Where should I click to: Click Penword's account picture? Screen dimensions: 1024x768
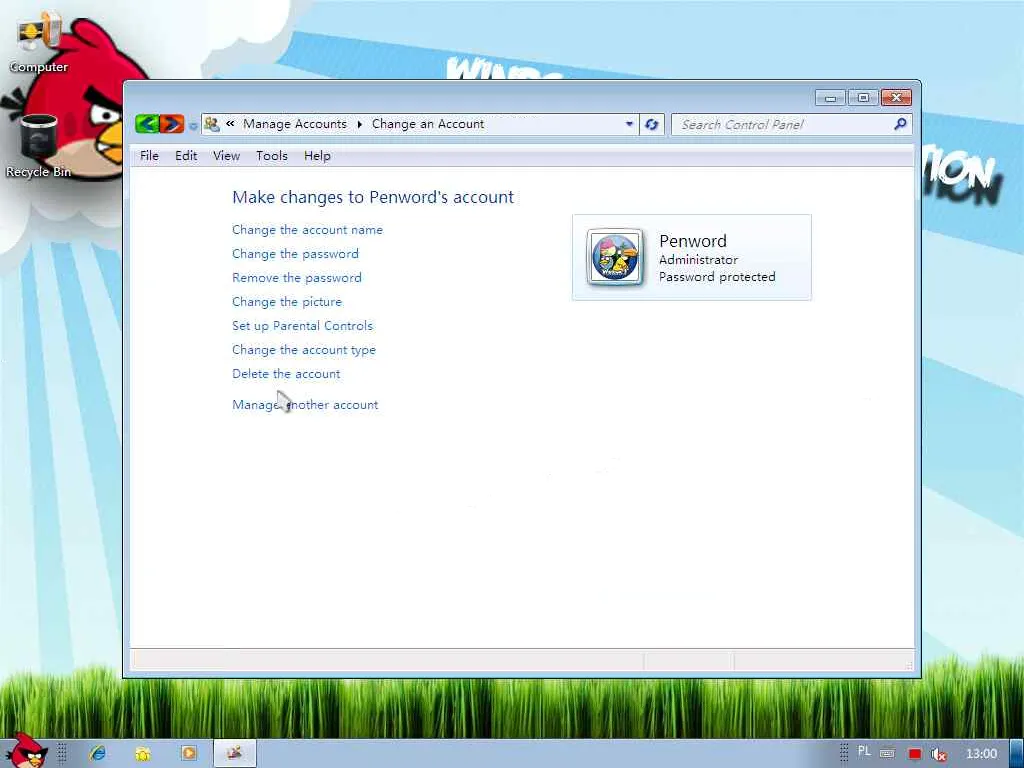point(615,257)
